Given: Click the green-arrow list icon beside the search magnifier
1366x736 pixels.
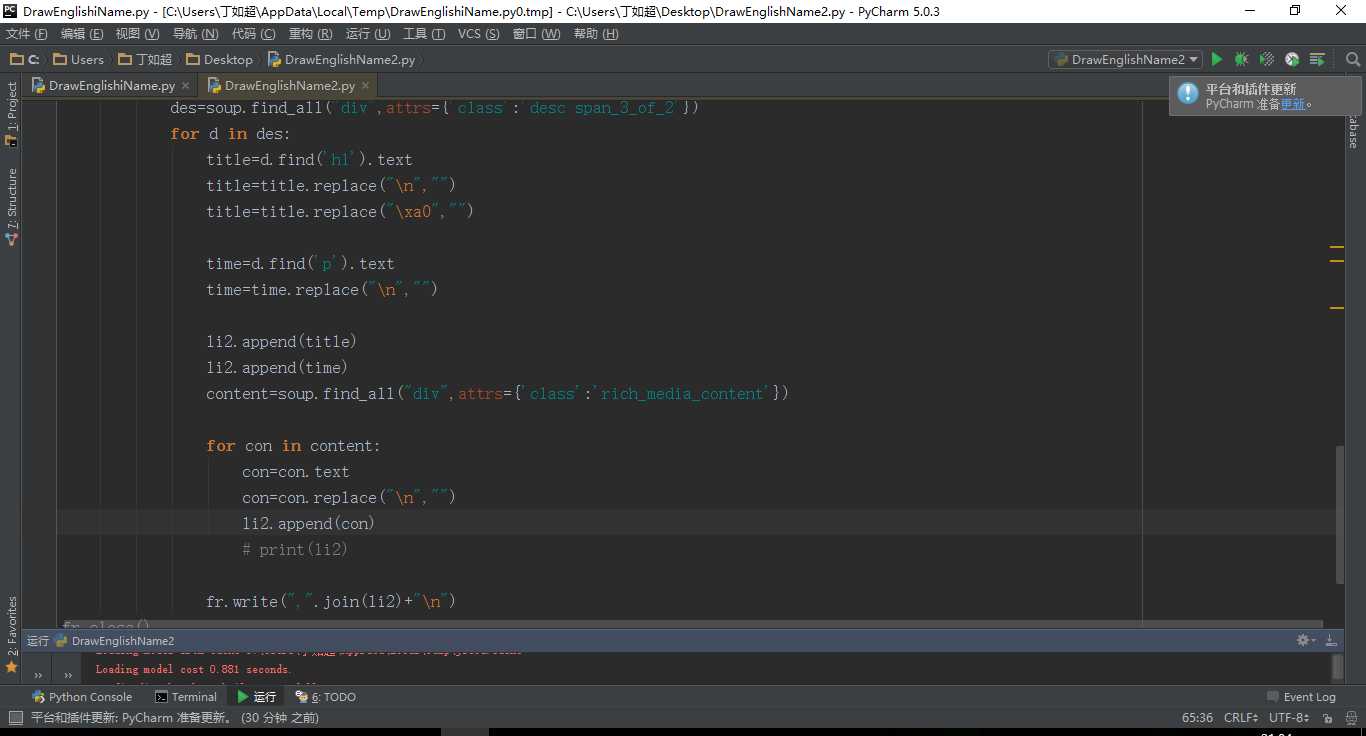Looking at the screenshot, I should [x=1317, y=60].
